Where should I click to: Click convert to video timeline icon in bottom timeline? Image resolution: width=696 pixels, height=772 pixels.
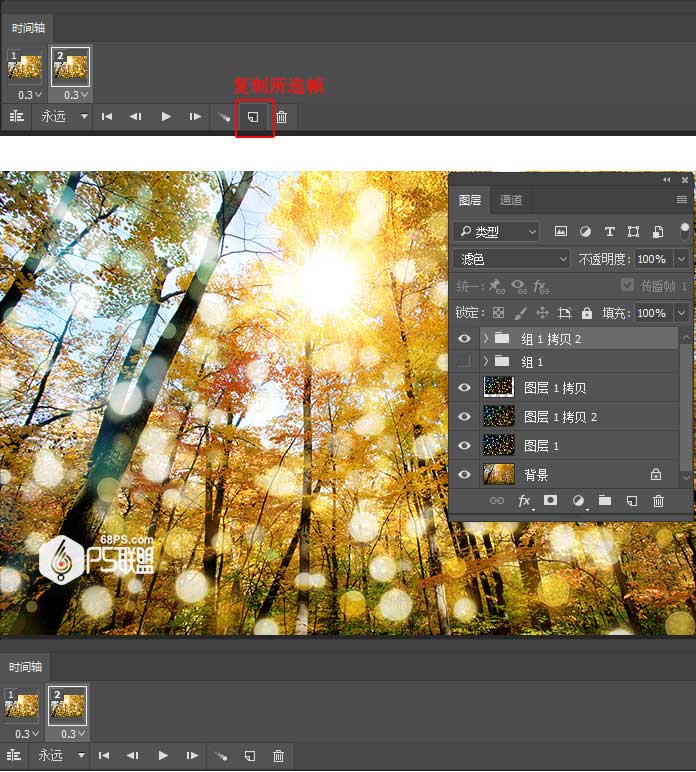tap(13, 755)
